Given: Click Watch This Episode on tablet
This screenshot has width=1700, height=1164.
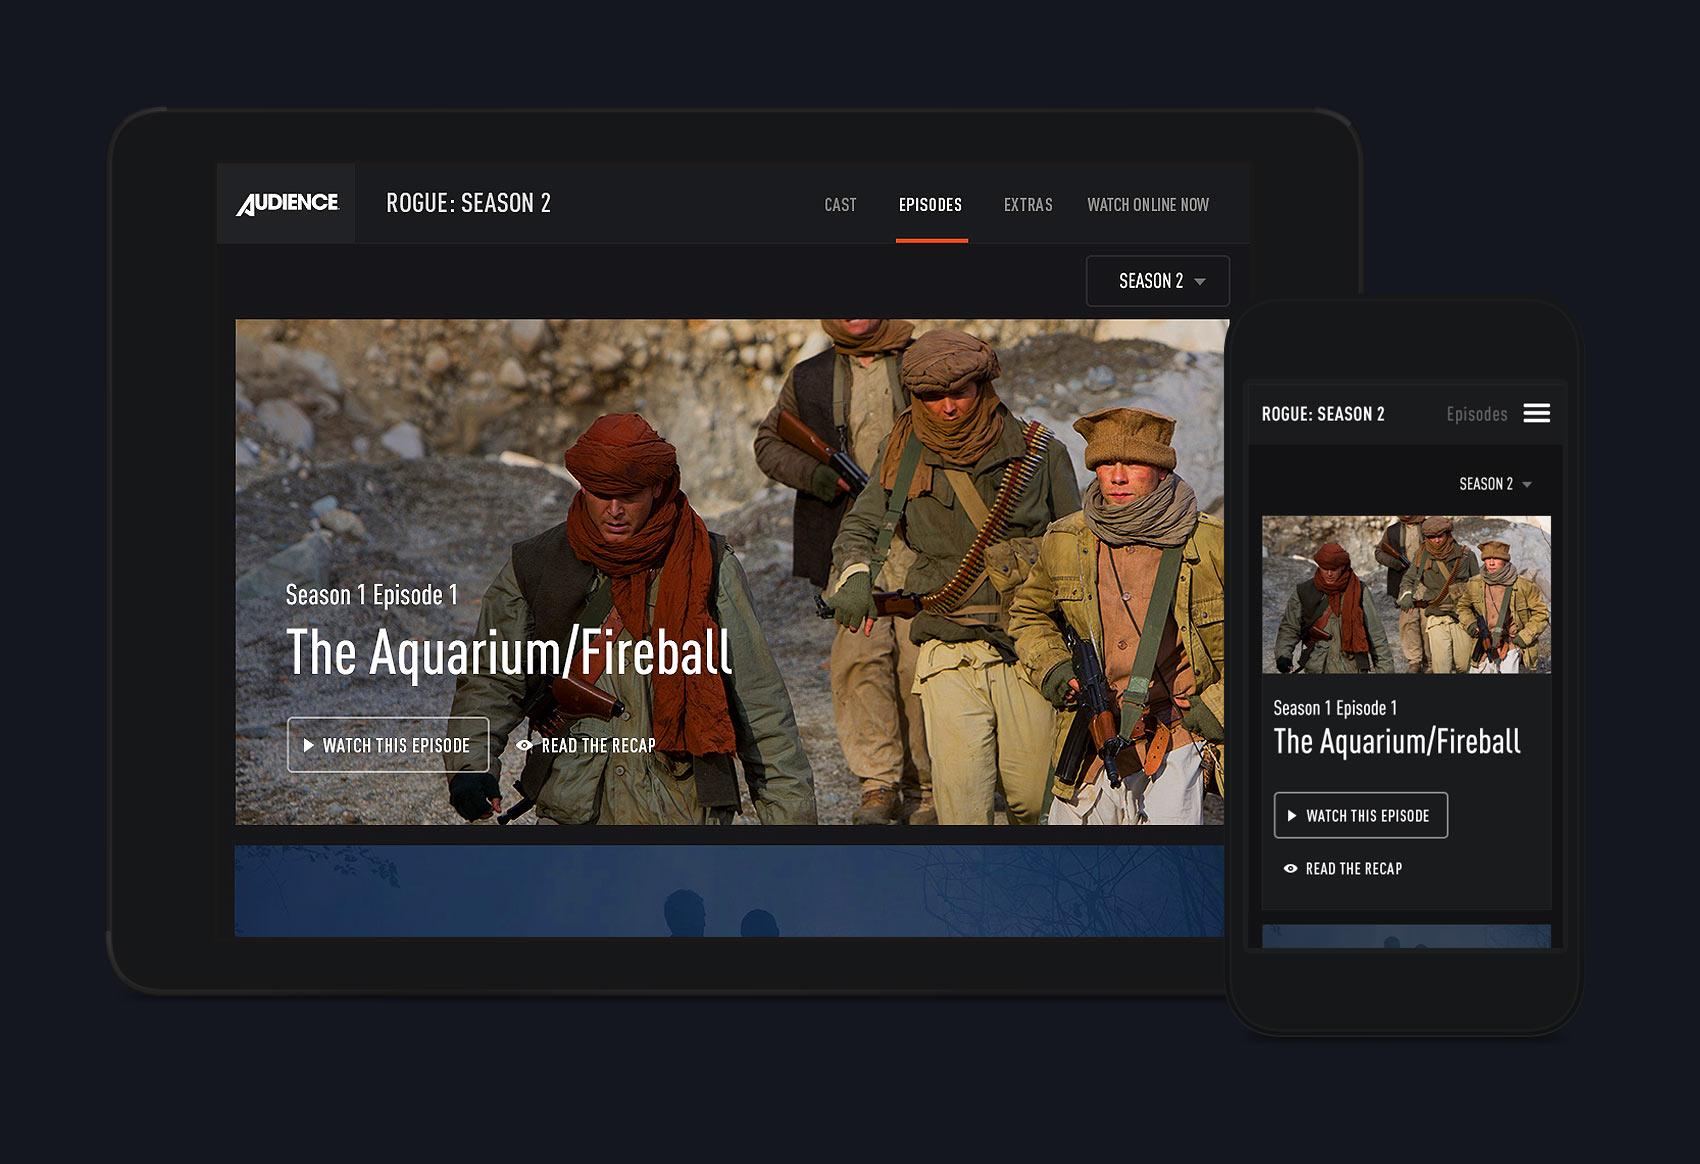Looking at the screenshot, I should point(388,745).
